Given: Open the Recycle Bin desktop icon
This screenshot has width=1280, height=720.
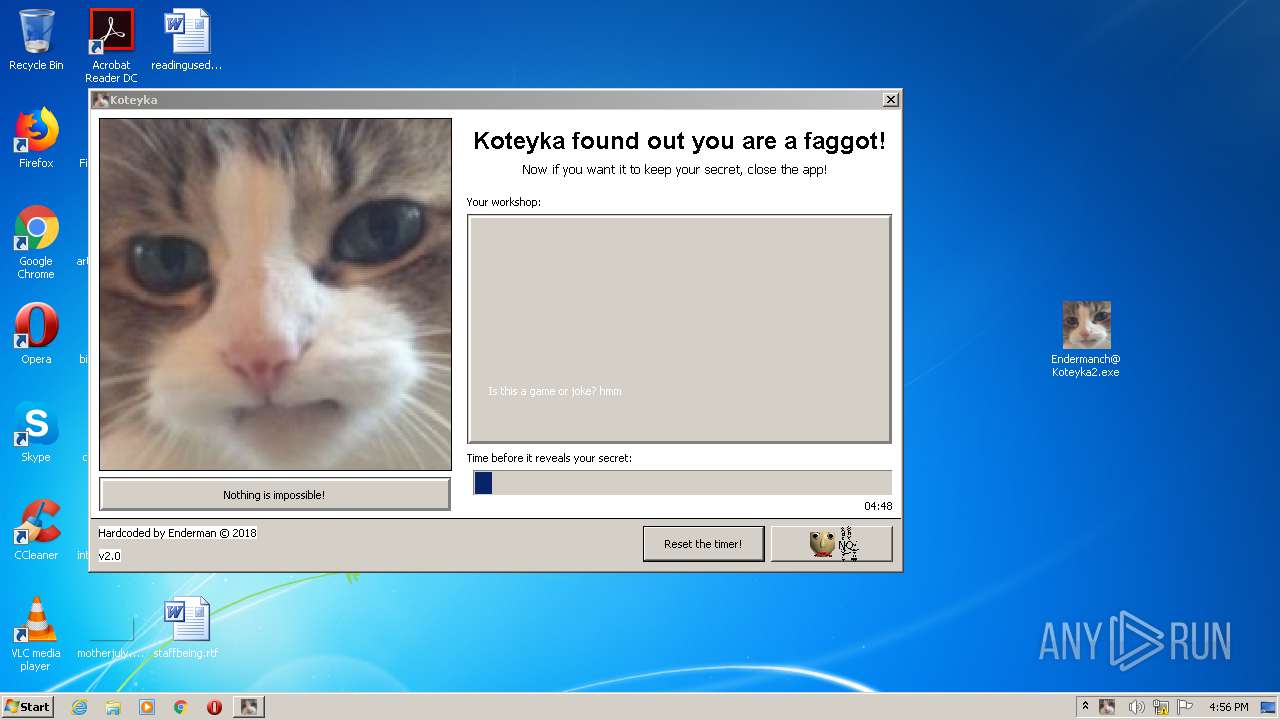Looking at the screenshot, I should point(36,40).
